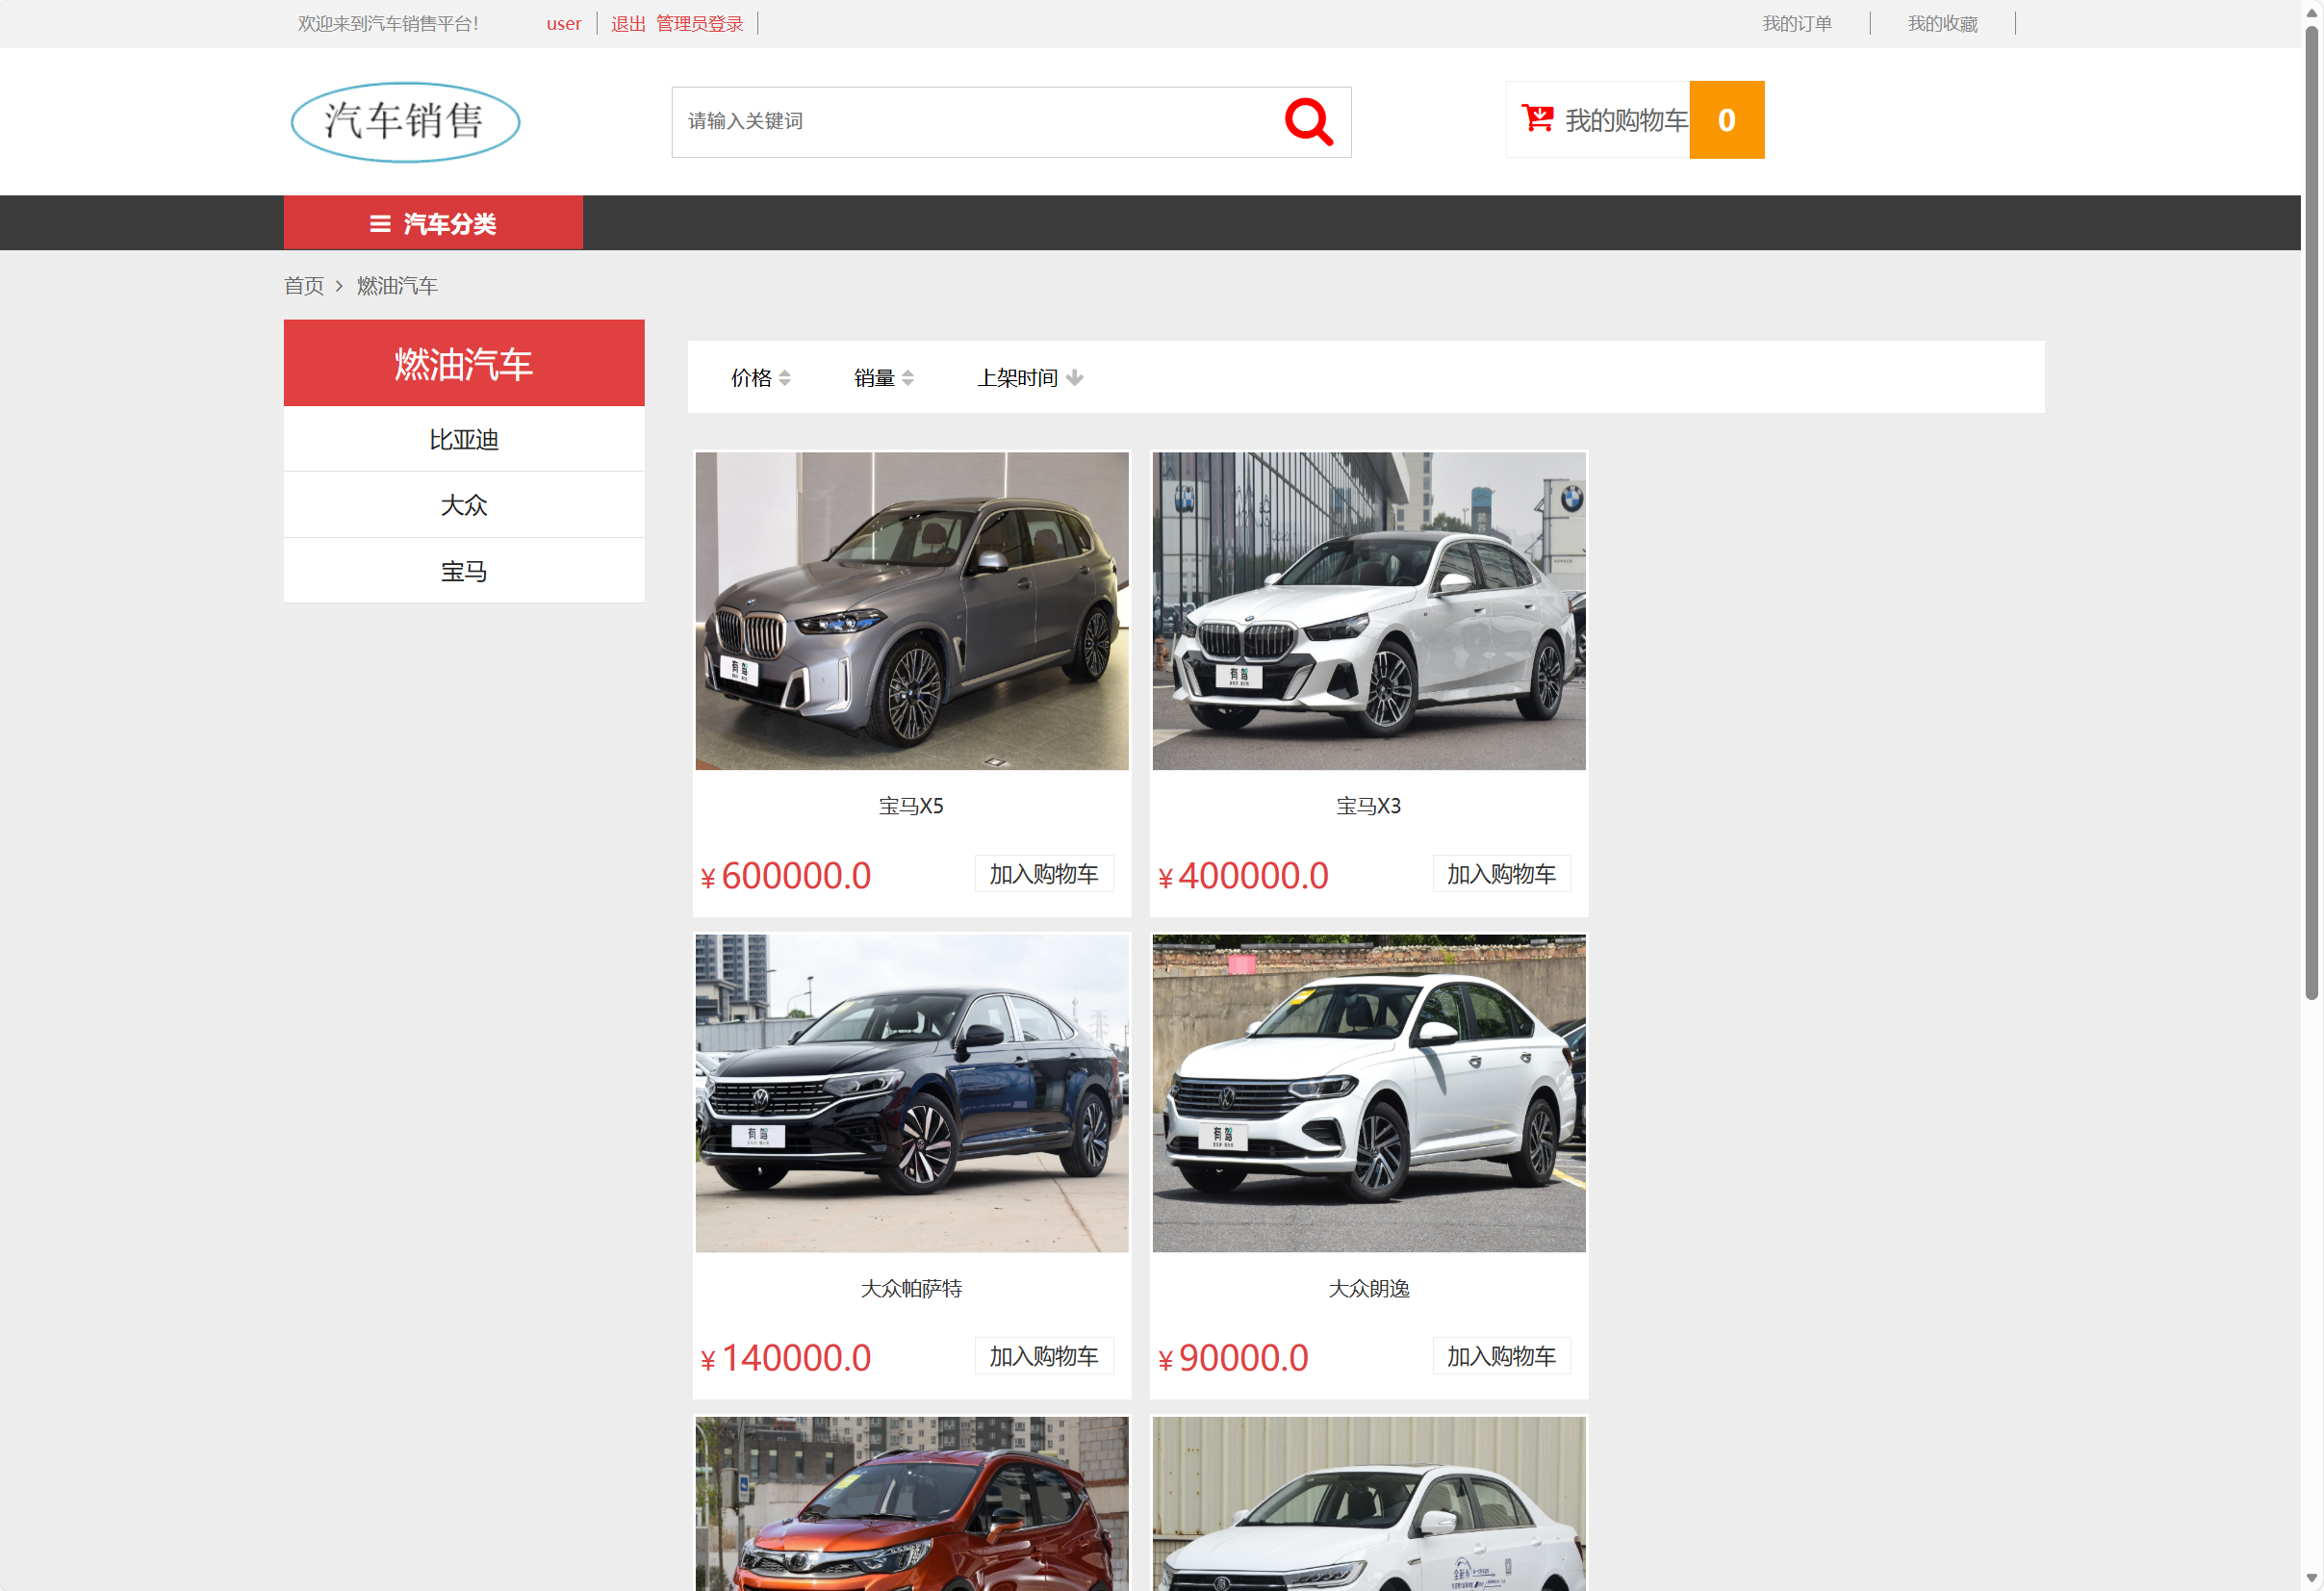This screenshot has width=2324, height=1591.
Task: Add 宝马X5 to cart
Action: point(1043,873)
